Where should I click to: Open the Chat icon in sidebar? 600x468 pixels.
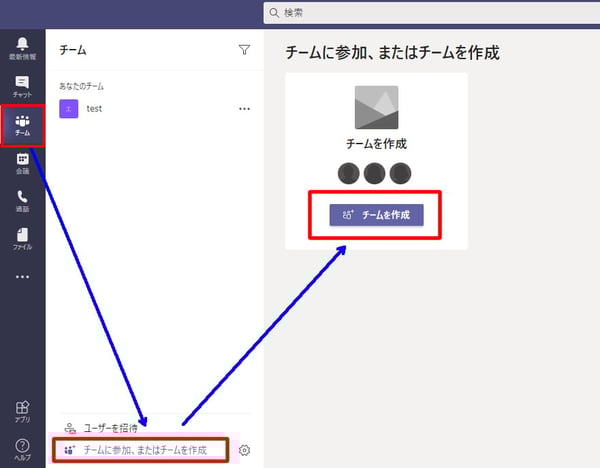click(x=22, y=86)
